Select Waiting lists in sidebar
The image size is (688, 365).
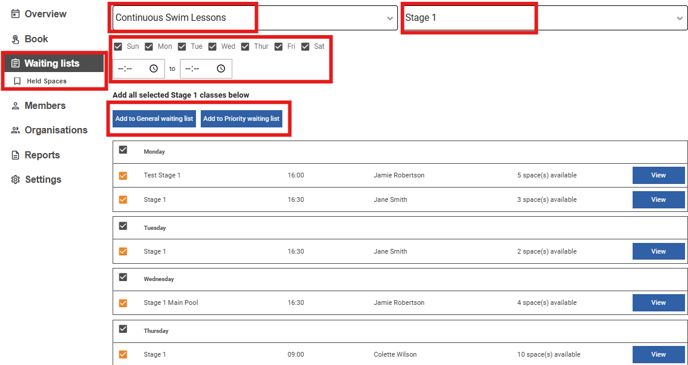(53, 64)
